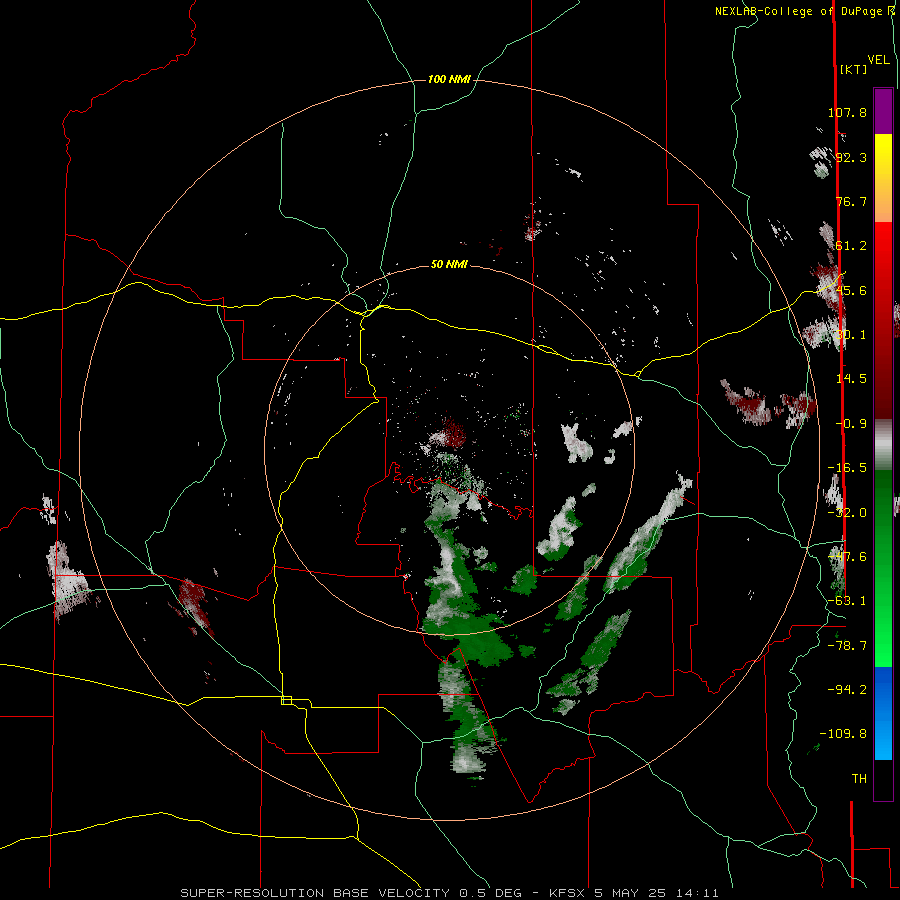Click the 61.2 velocity scale value
Image resolution: width=900 pixels, height=900 pixels.
click(x=851, y=246)
